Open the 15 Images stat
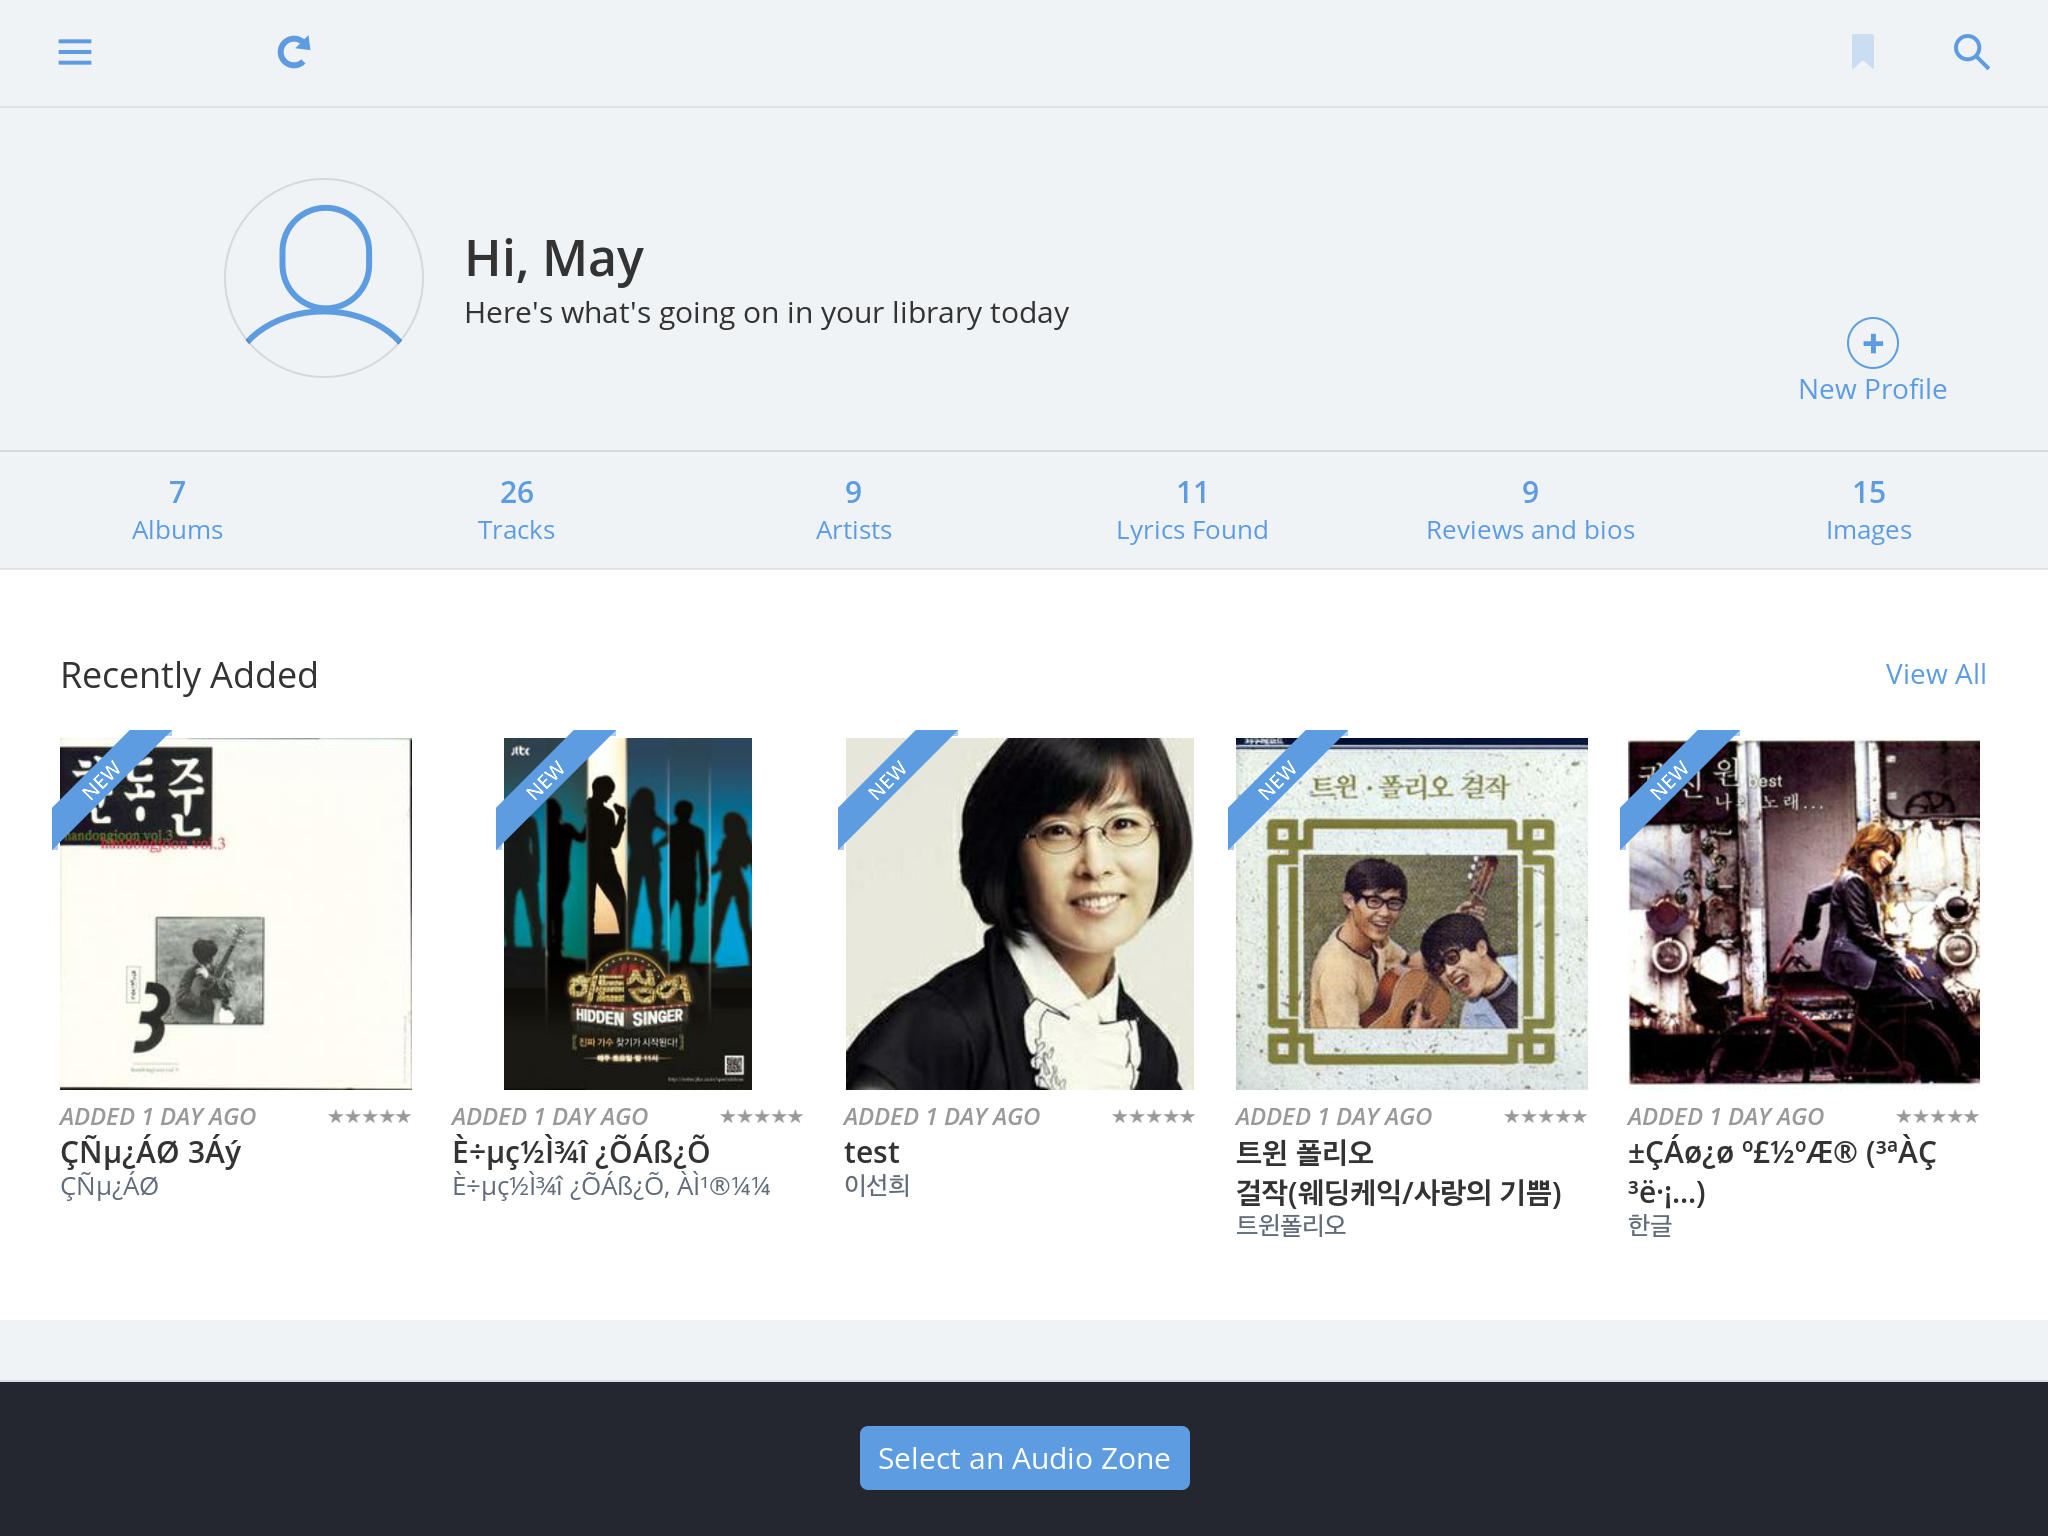 click(1868, 510)
